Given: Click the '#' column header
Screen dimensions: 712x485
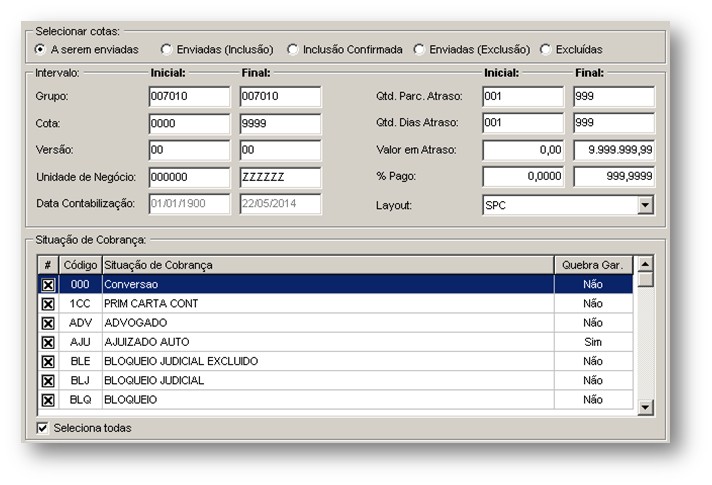Looking at the screenshot, I should tap(48, 265).
